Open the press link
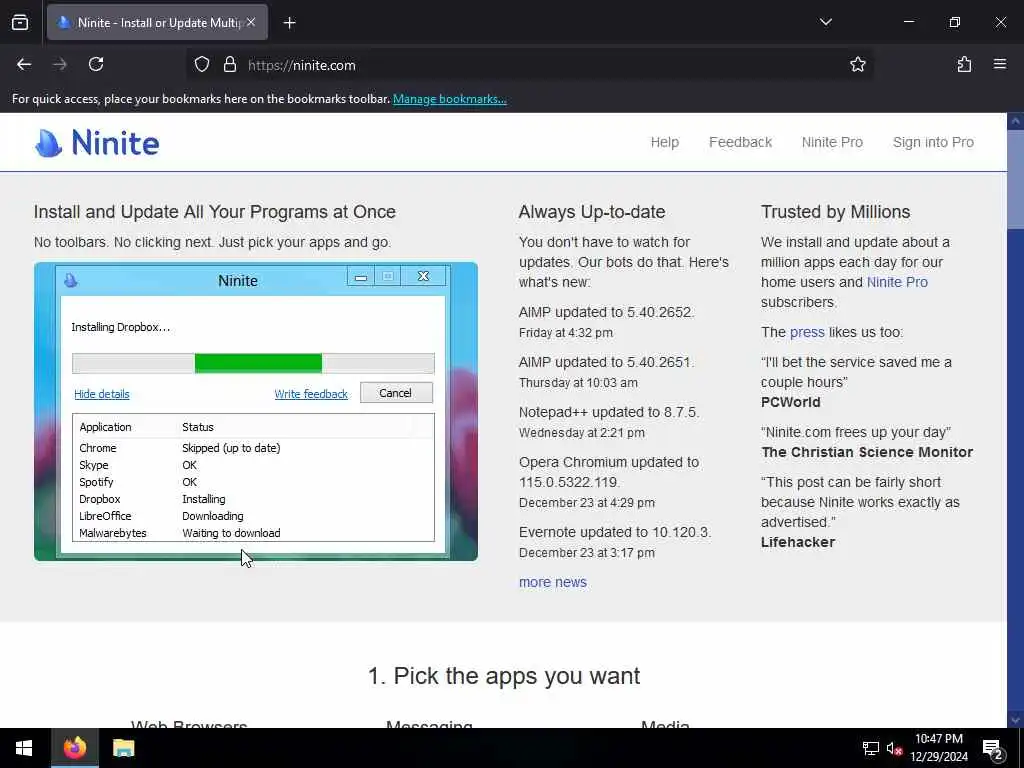Viewport: 1024px width, 768px height. [807, 332]
